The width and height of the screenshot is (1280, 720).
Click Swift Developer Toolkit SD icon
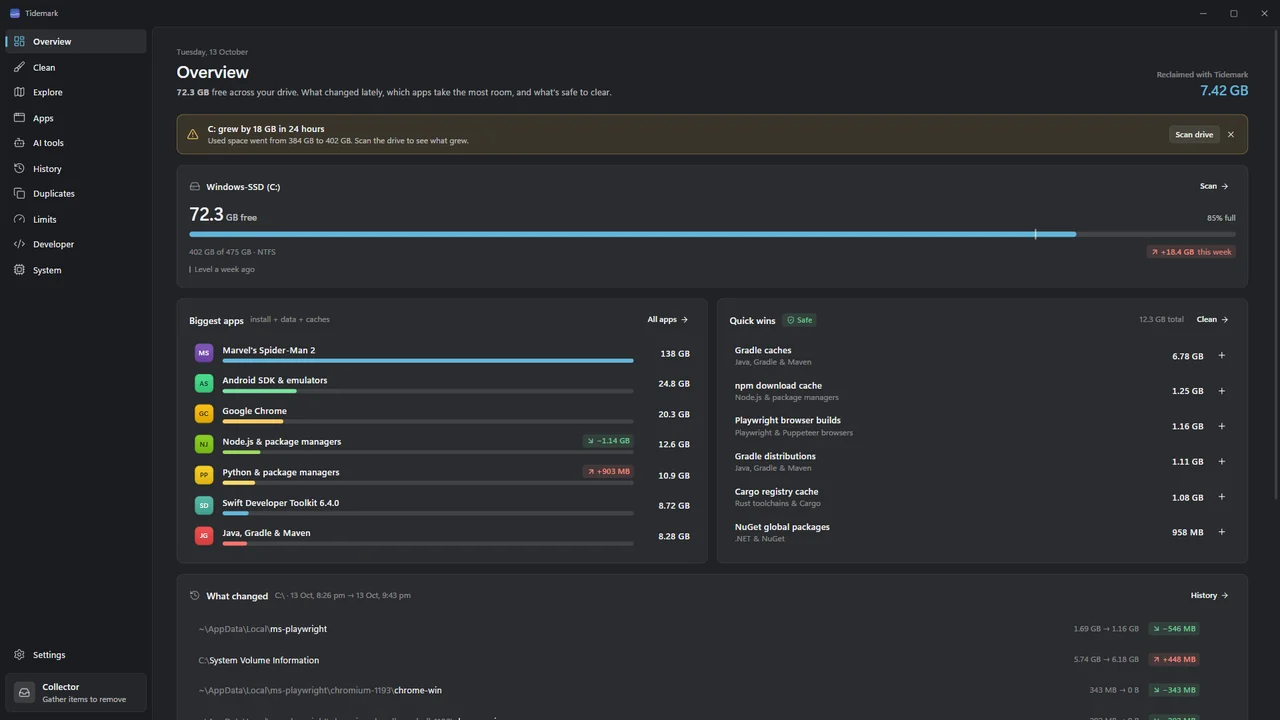point(204,505)
